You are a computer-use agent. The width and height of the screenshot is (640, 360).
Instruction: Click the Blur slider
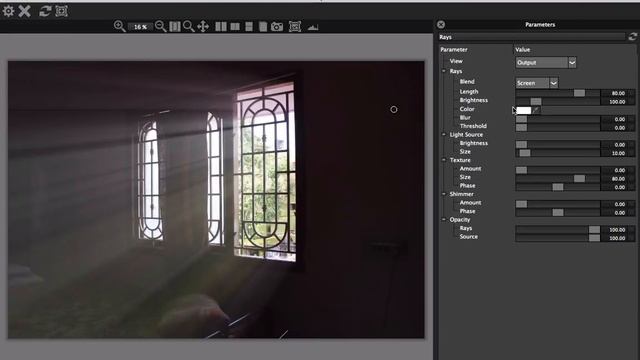[558, 119]
